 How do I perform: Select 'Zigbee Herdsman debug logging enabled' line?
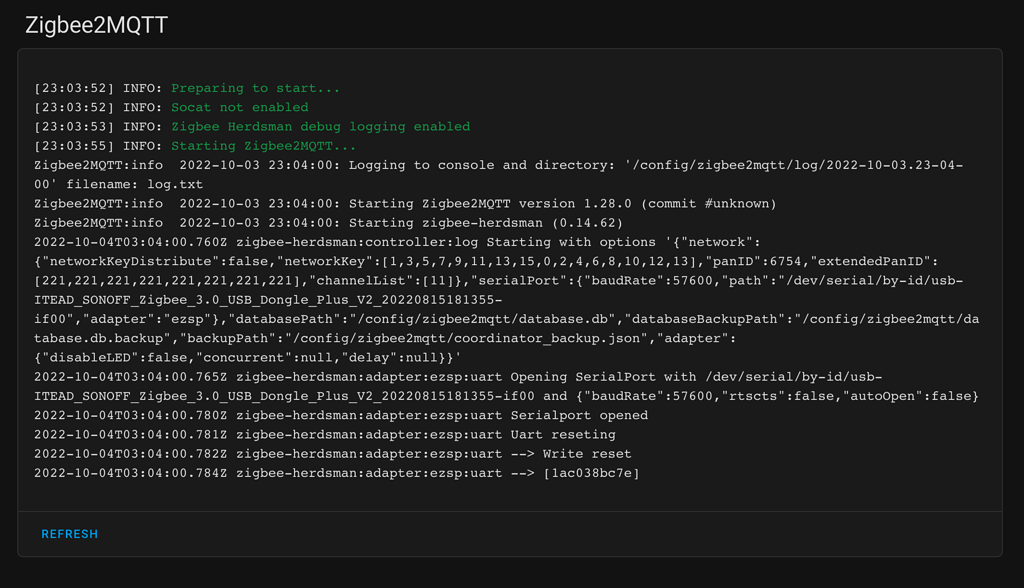click(x=320, y=127)
